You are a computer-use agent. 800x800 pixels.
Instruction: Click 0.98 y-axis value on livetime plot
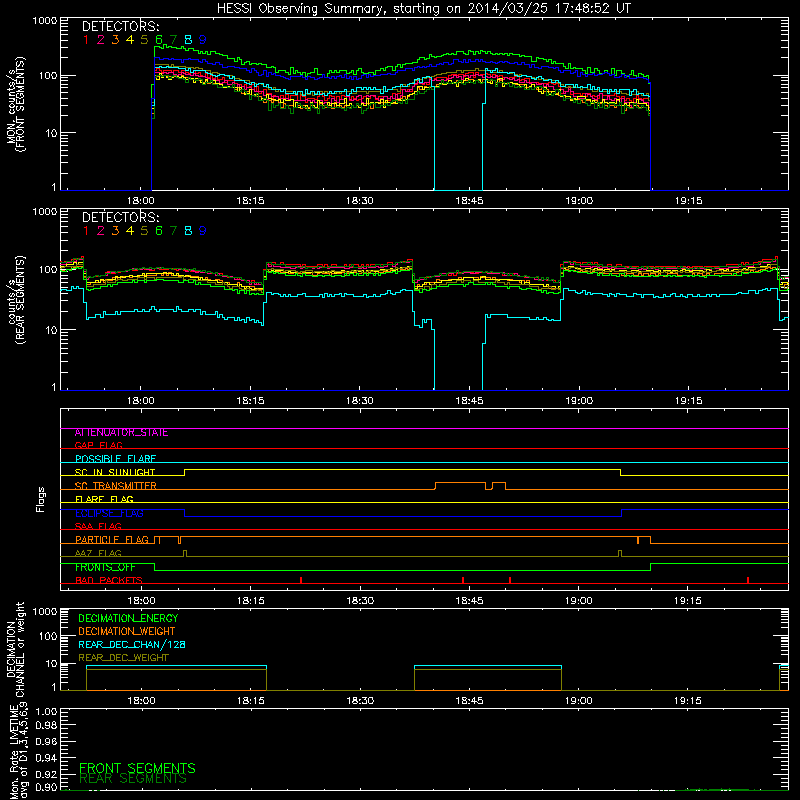(x=46, y=726)
